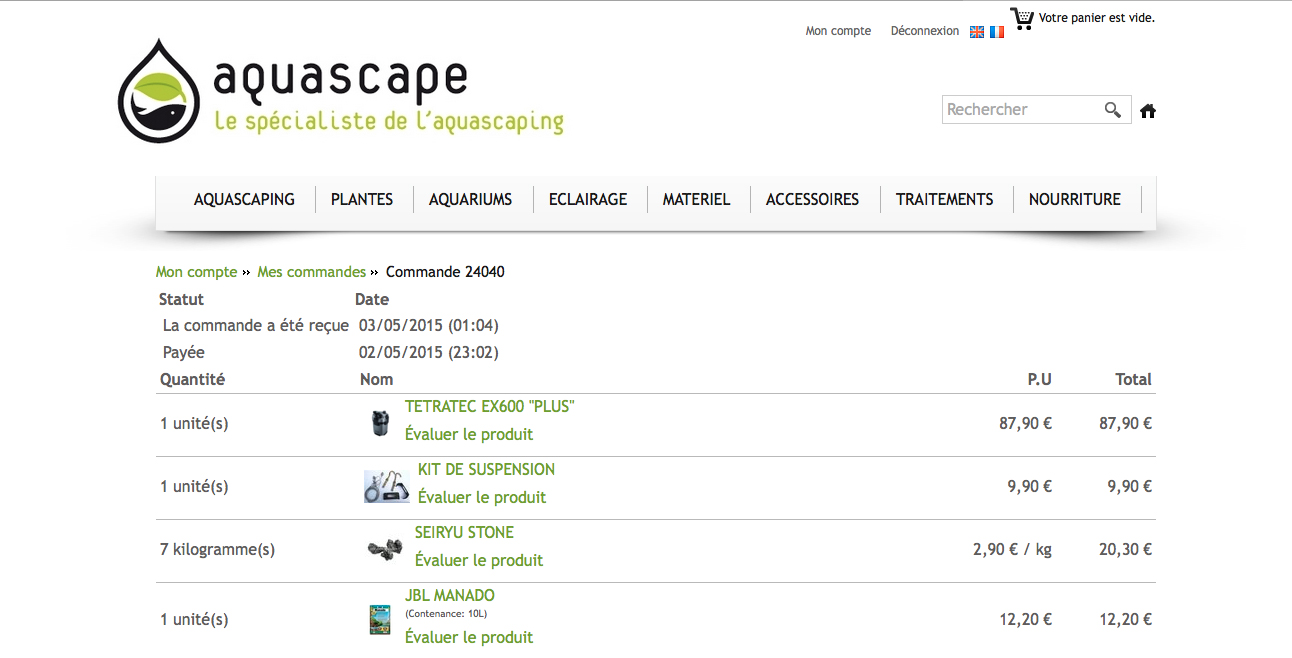Click the "20,30 €" total cell
This screenshot has width=1292, height=658.
point(1126,550)
